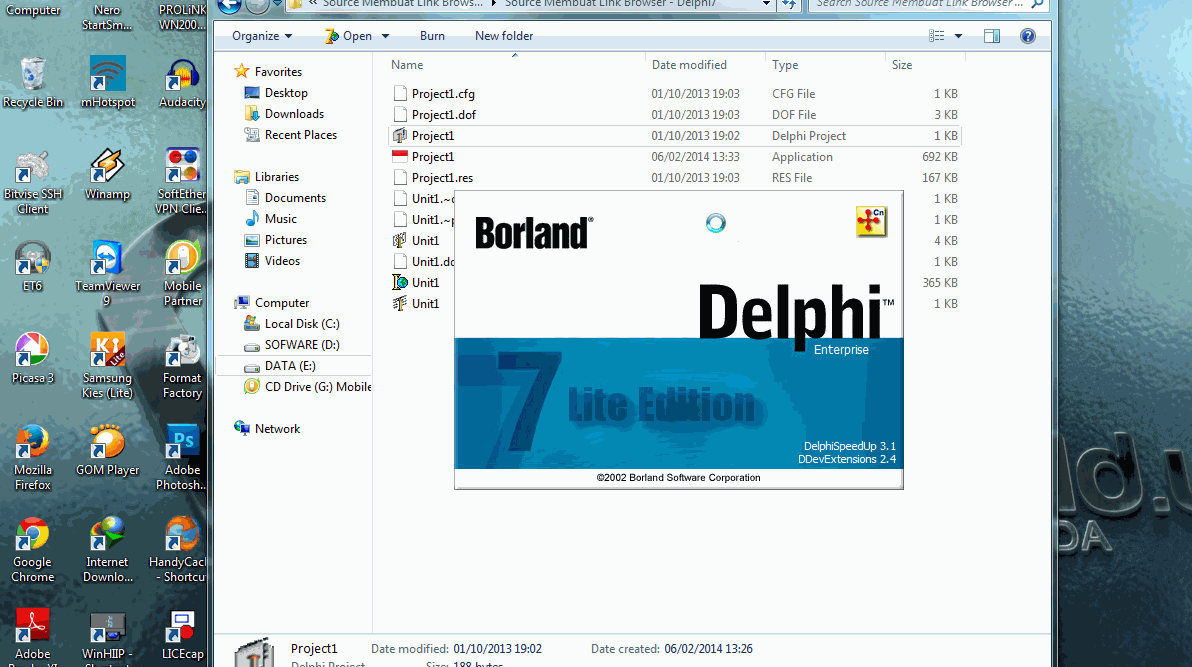
Task: Open ET6 desktop shortcut
Action: tap(33, 265)
